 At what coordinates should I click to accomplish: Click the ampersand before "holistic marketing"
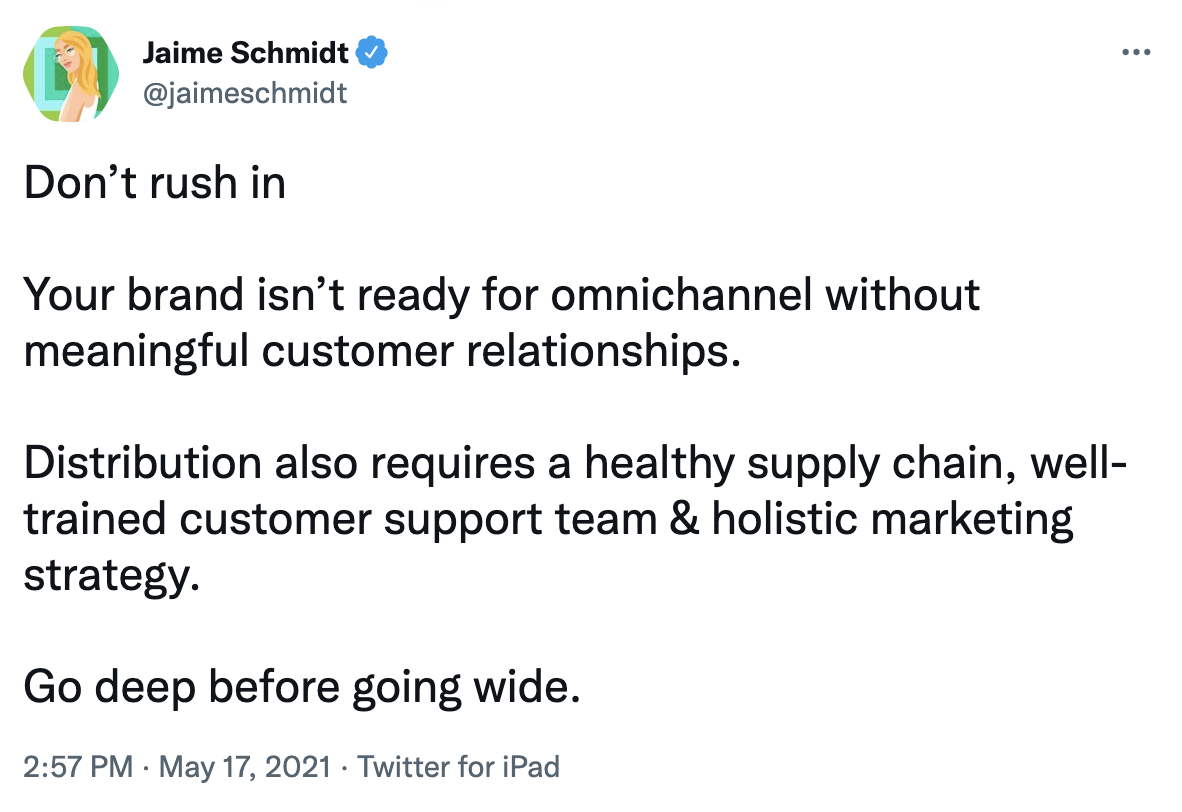click(682, 521)
